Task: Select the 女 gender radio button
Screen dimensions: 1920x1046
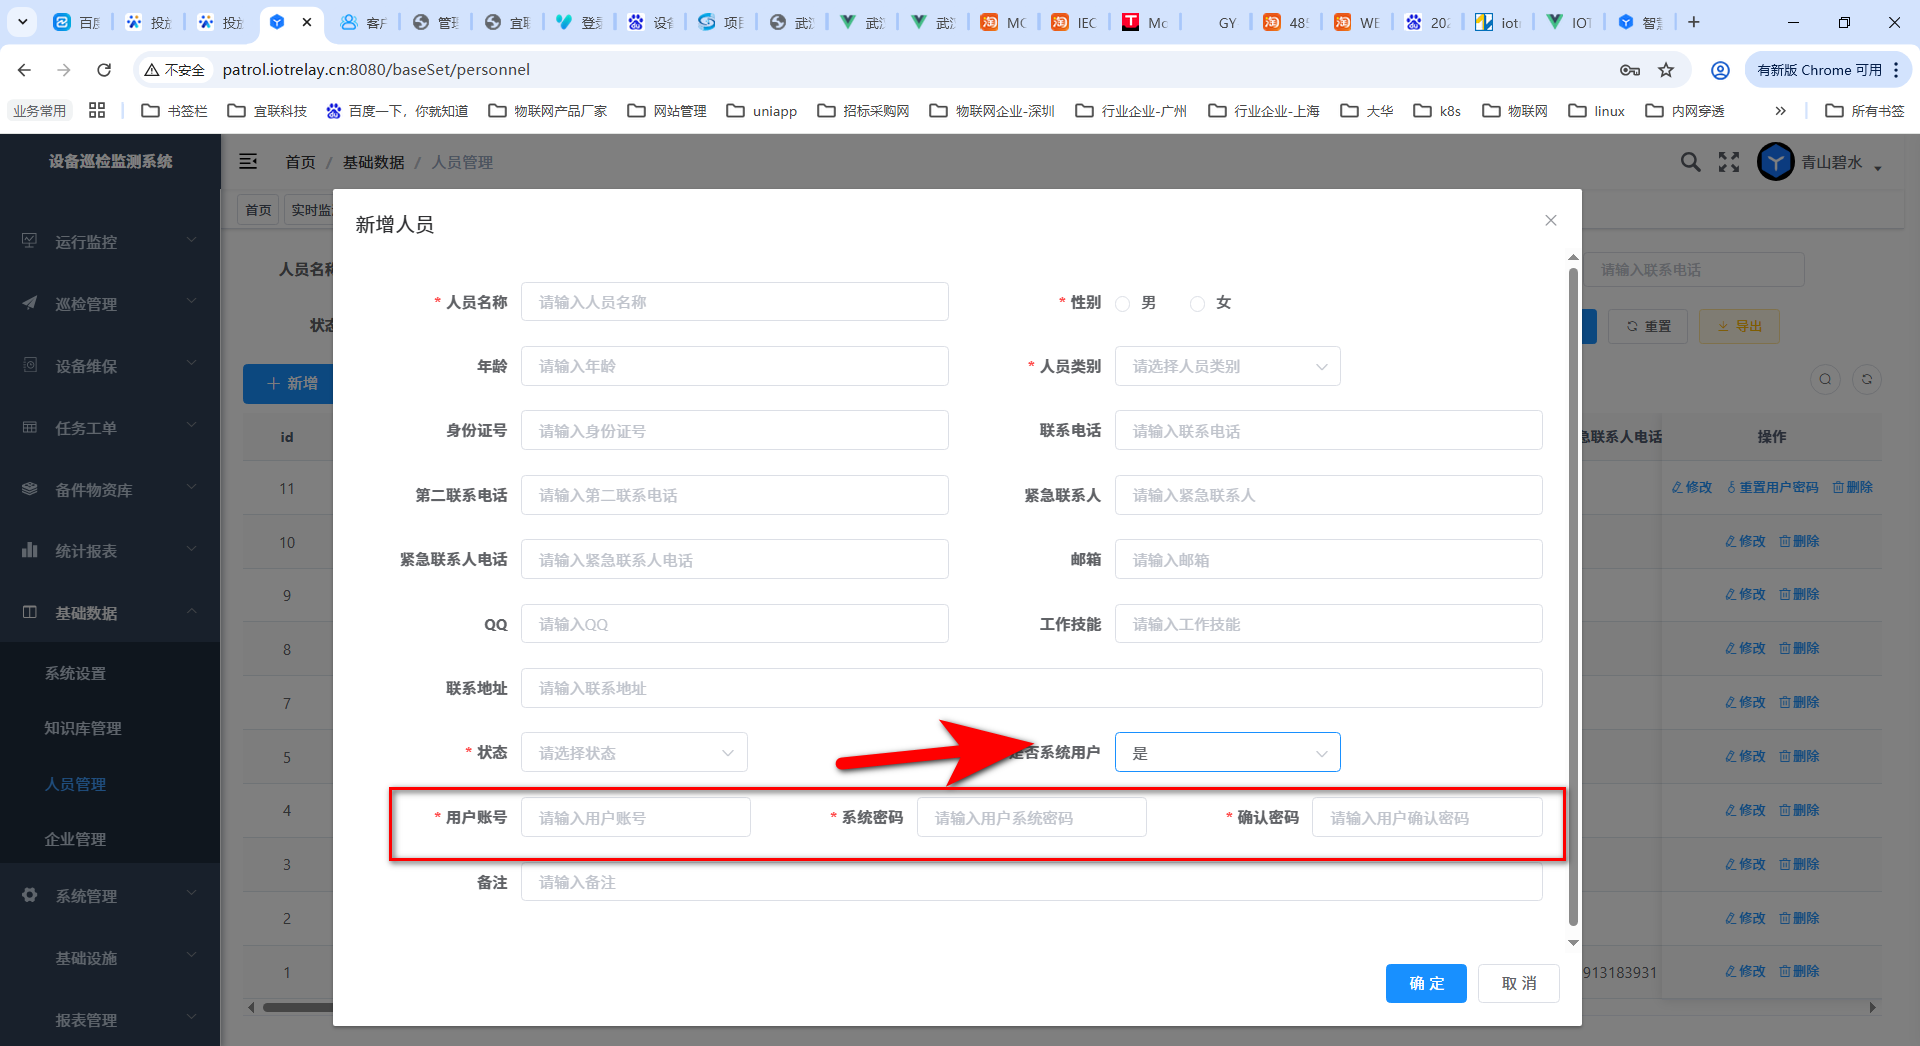Action: (x=1197, y=304)
